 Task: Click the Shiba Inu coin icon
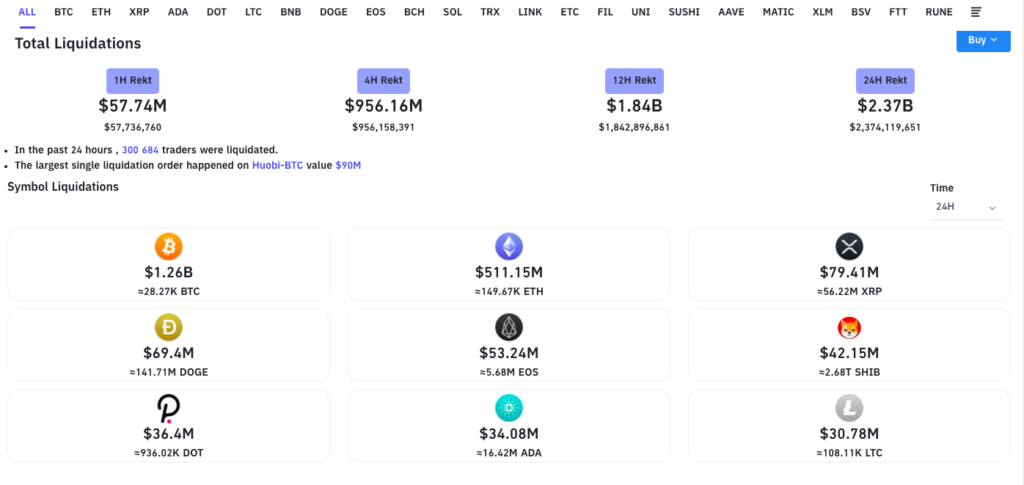pyautogui.click(x=849, y=327)
